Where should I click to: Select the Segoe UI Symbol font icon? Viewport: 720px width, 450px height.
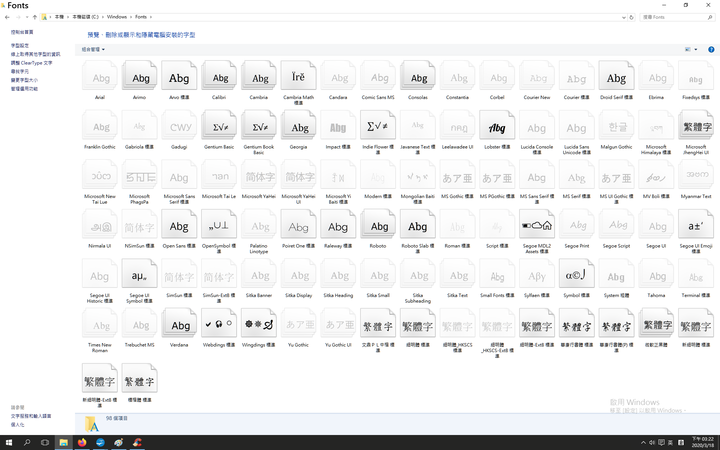pyautogui.click(x=140, y=274)
